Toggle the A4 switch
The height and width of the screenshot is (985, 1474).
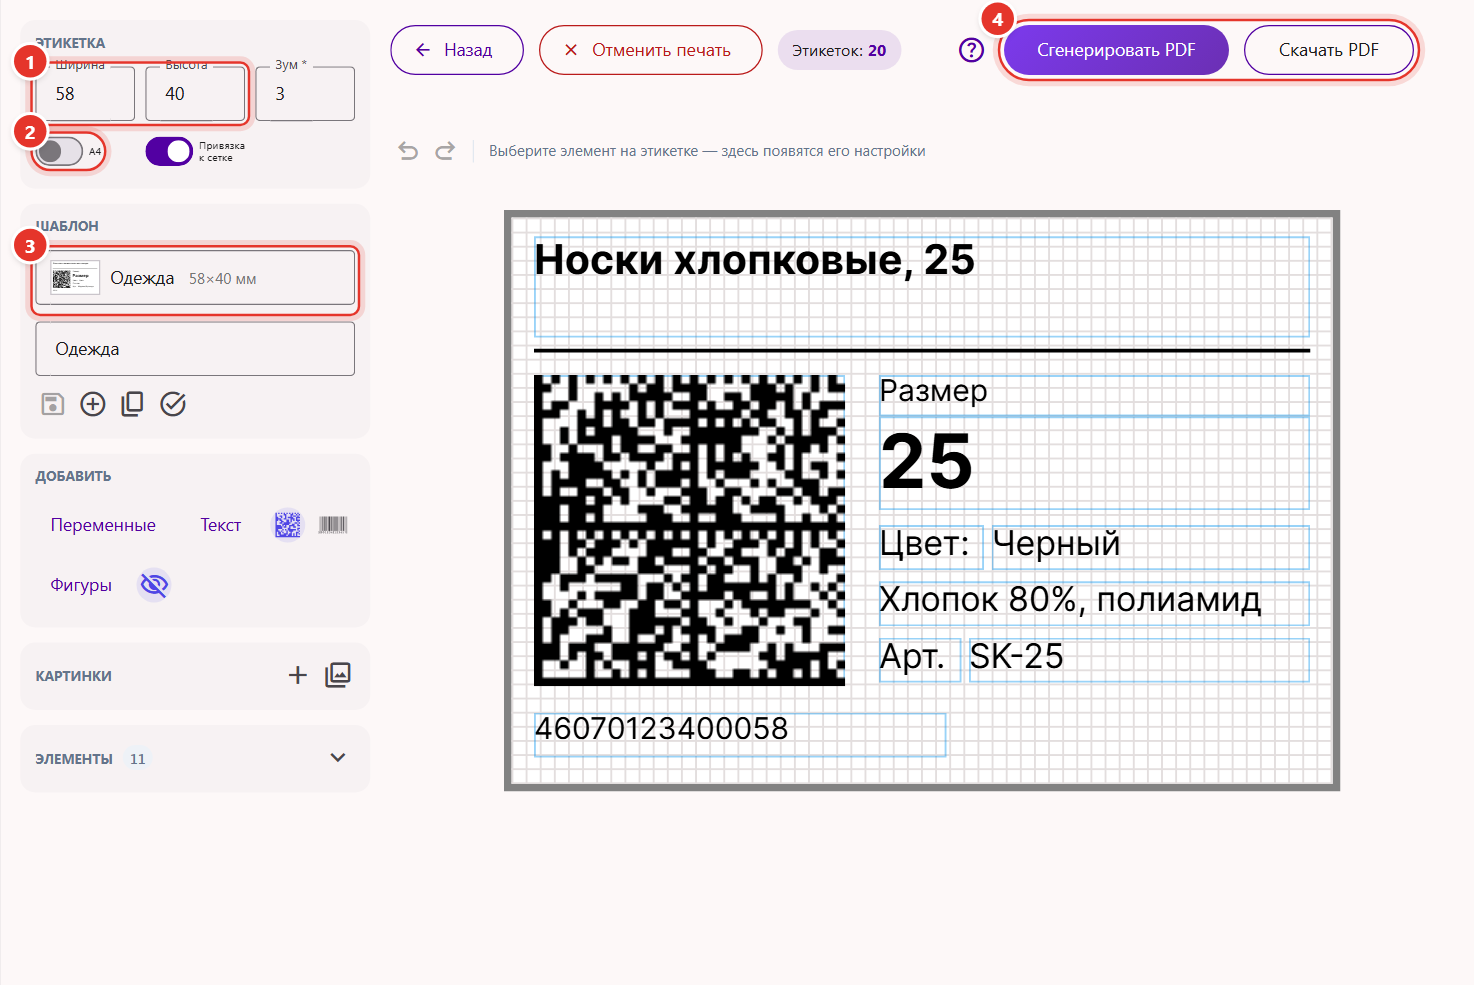click(x=59, y=151)
